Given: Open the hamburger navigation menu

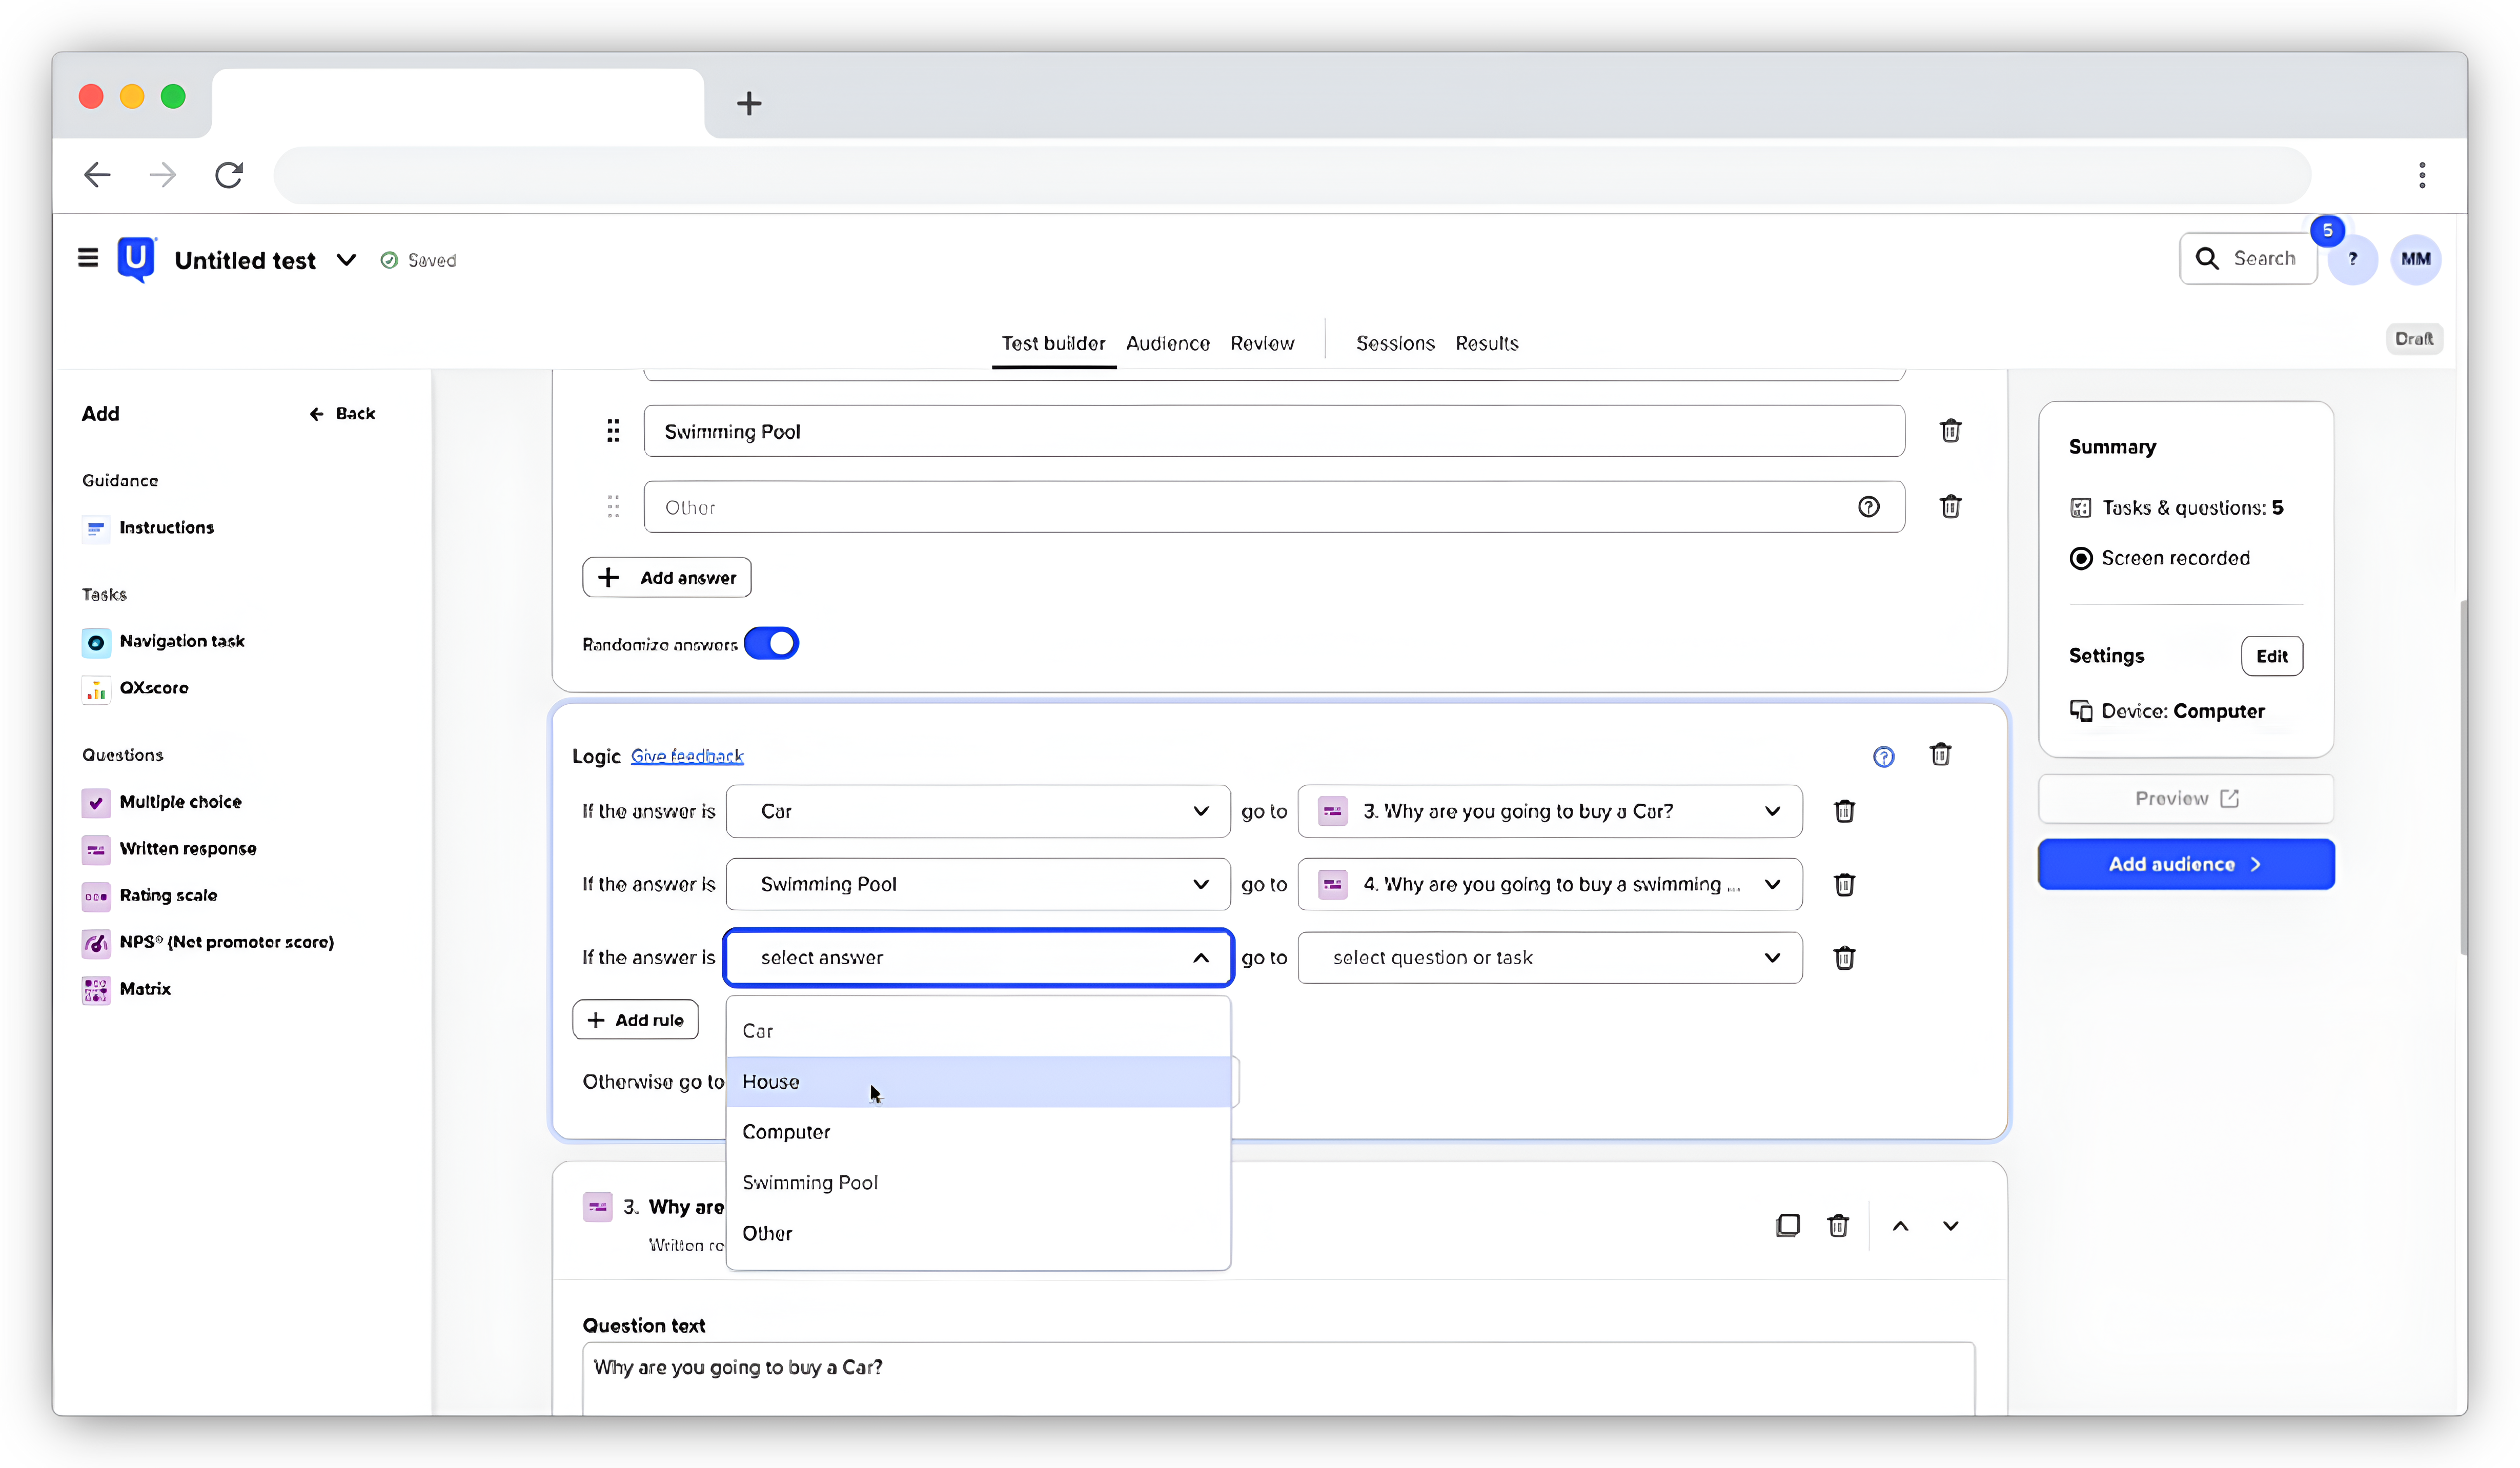Looking at the screenshot, I should tap(88, 258).
